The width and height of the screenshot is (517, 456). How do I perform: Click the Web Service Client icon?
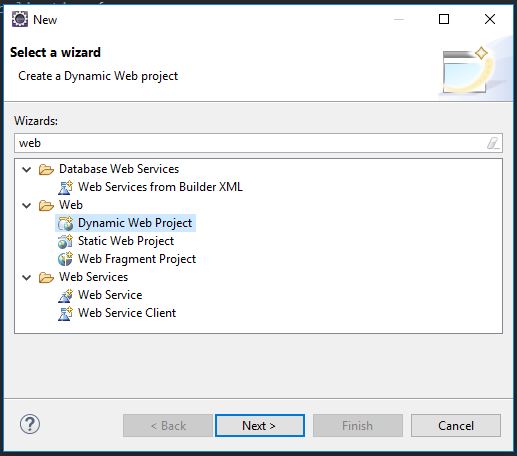[x=65, y=313]
